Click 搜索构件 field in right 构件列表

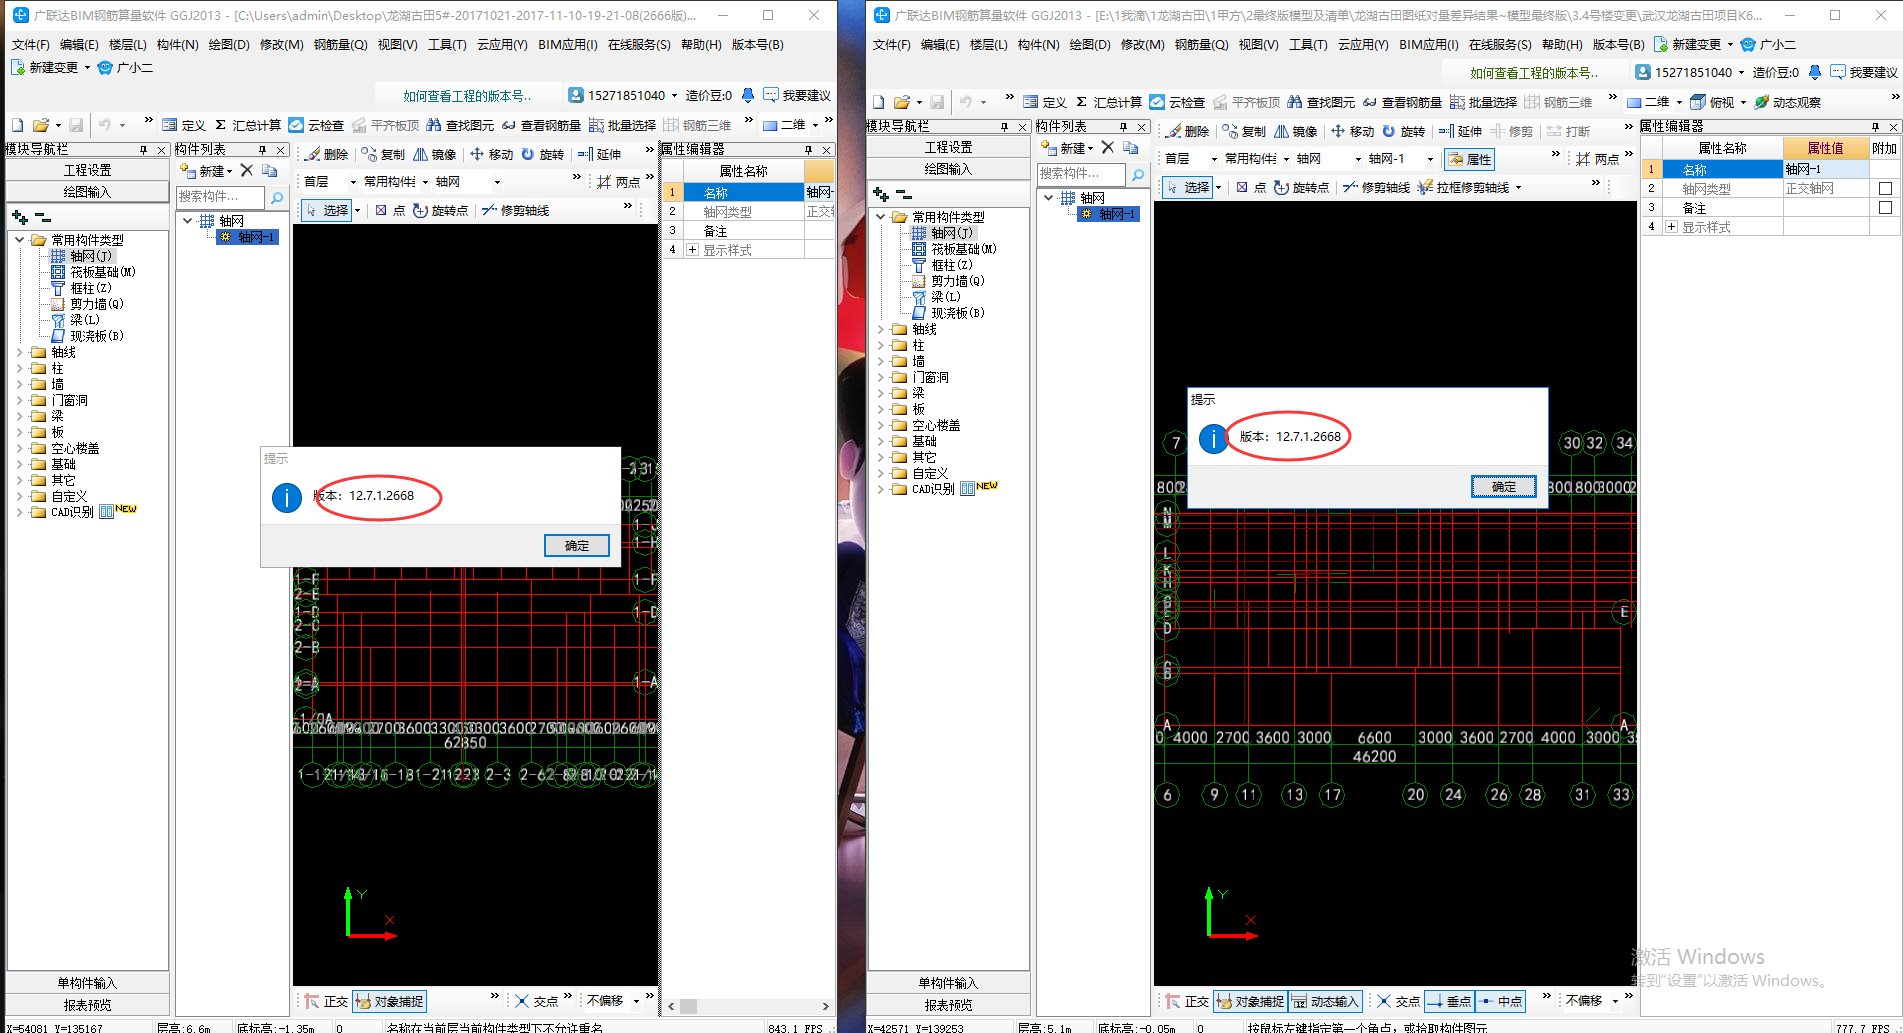pyautogui.click(x=1081, y=174)
